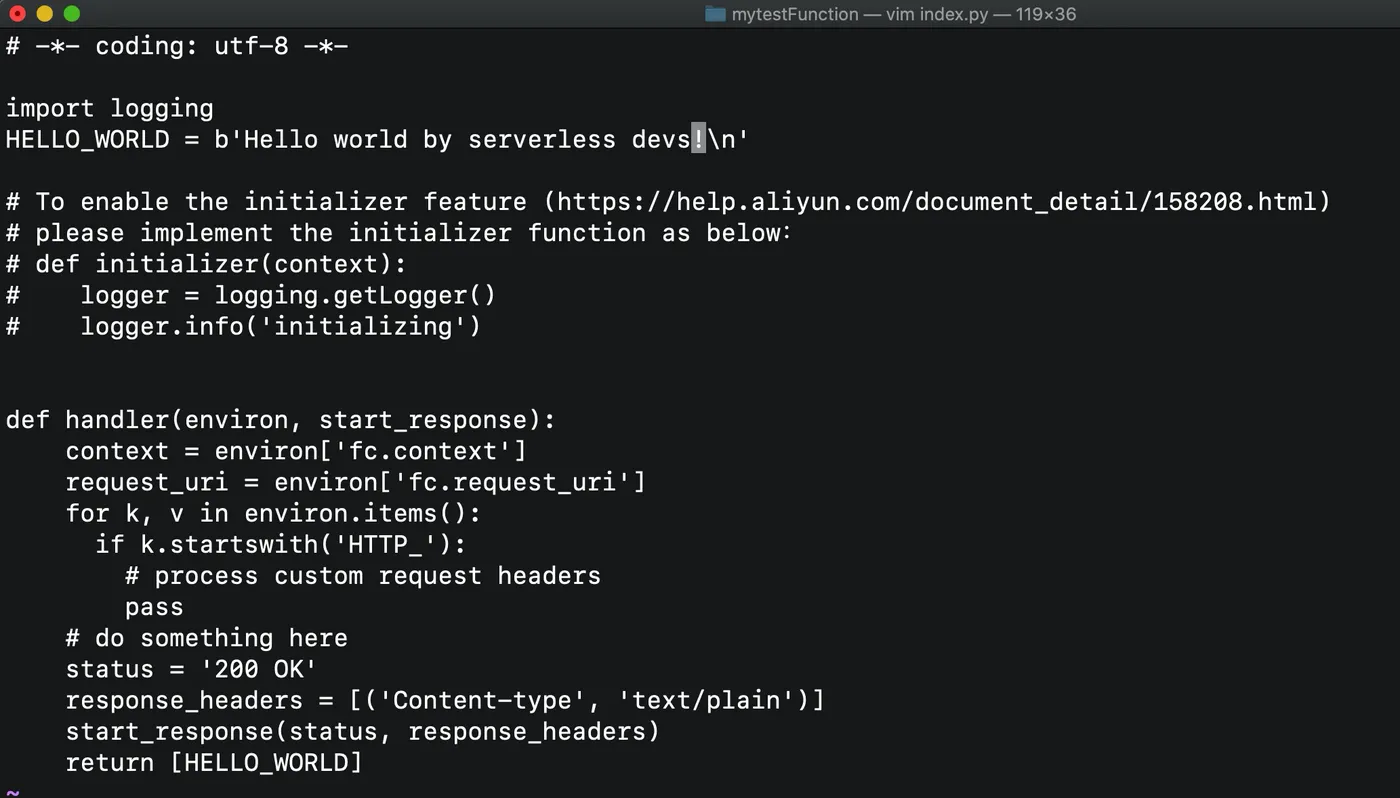Image resolution: width=1400 pixels, height=798 pixels.
Task: Click on 'environ.items()' in the for loop
Action: [x=356, y=513]
